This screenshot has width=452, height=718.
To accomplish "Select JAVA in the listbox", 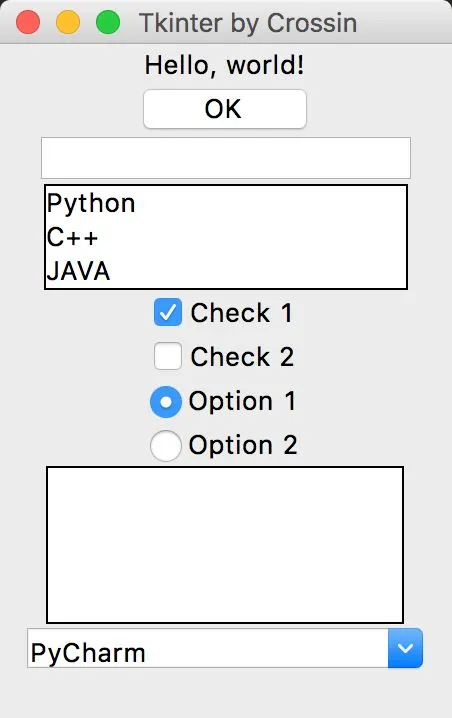I will 226,271.
